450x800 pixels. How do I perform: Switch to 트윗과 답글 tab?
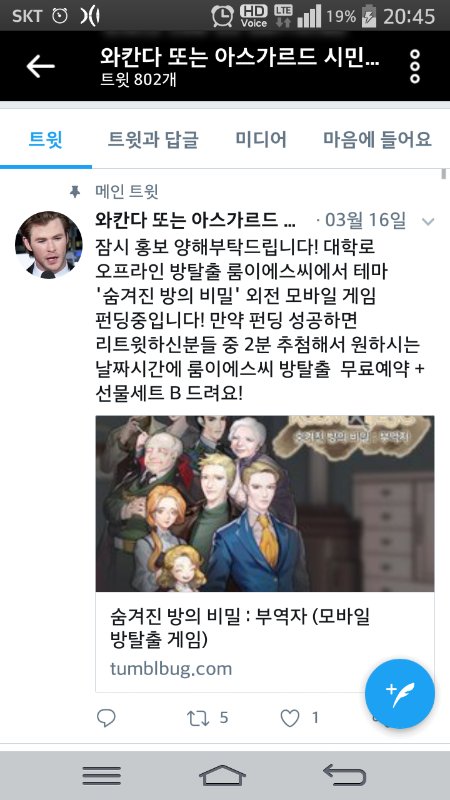pos(153,139)
